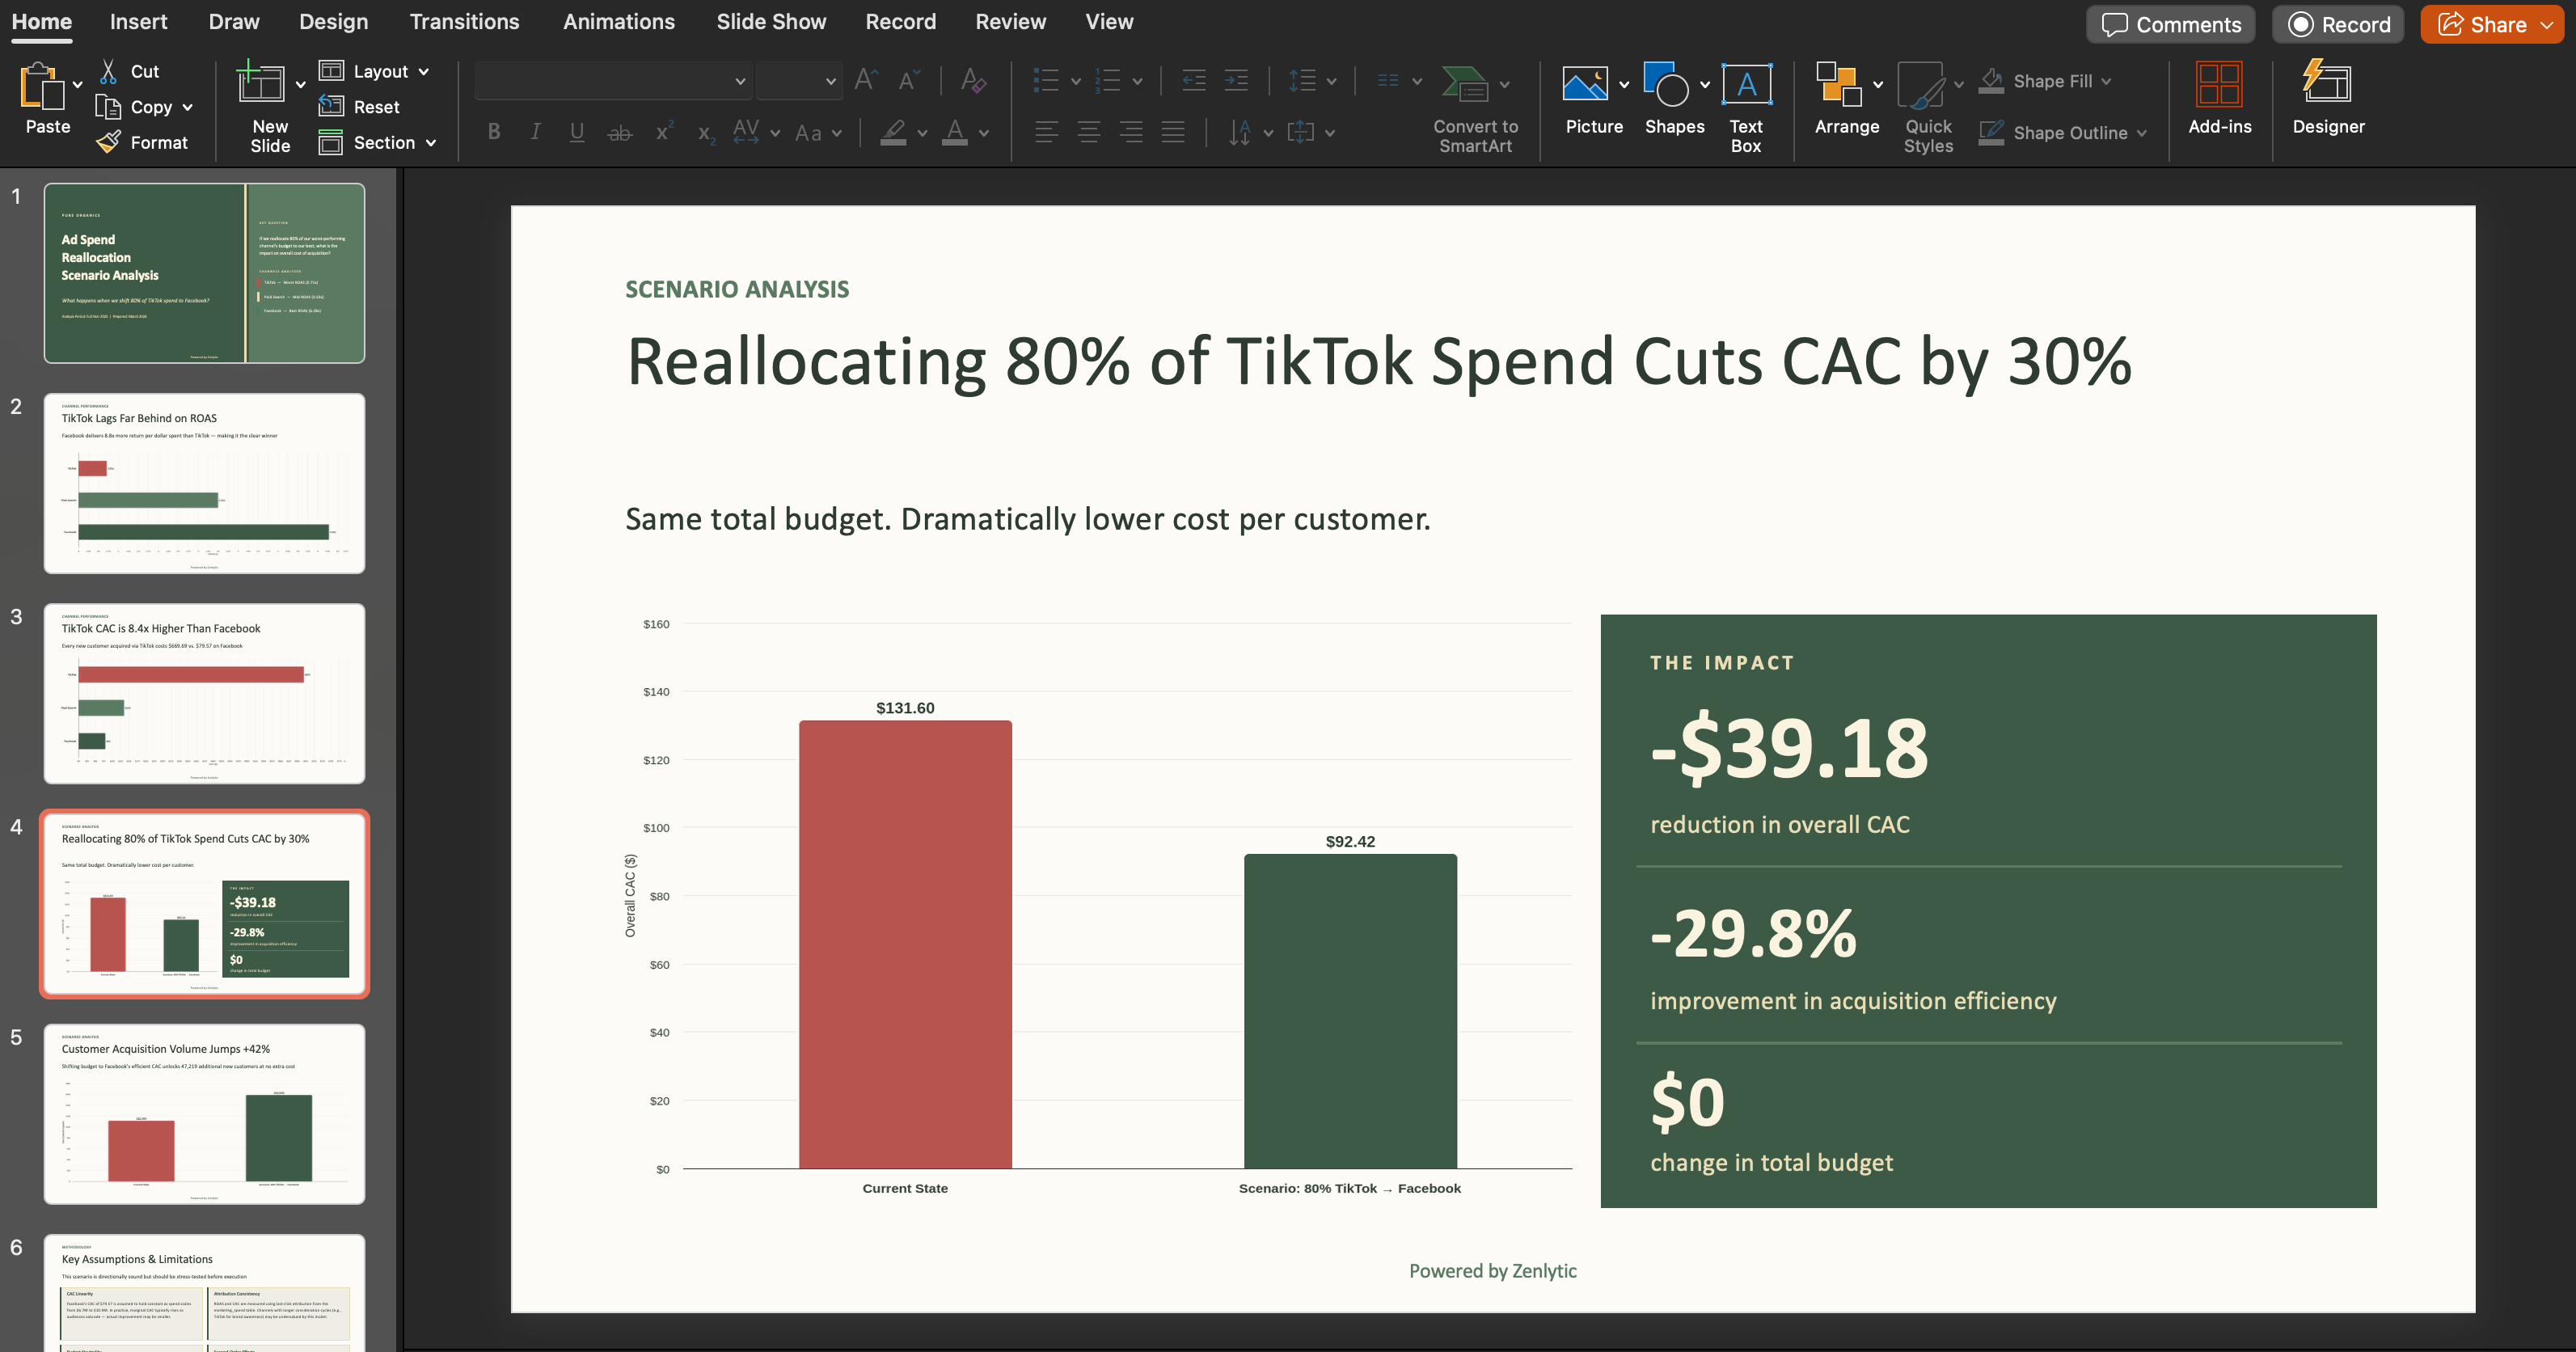The image size is (2576, 1352).
Task: Toggle Bold formatting
Action: (x=493, y=132)
